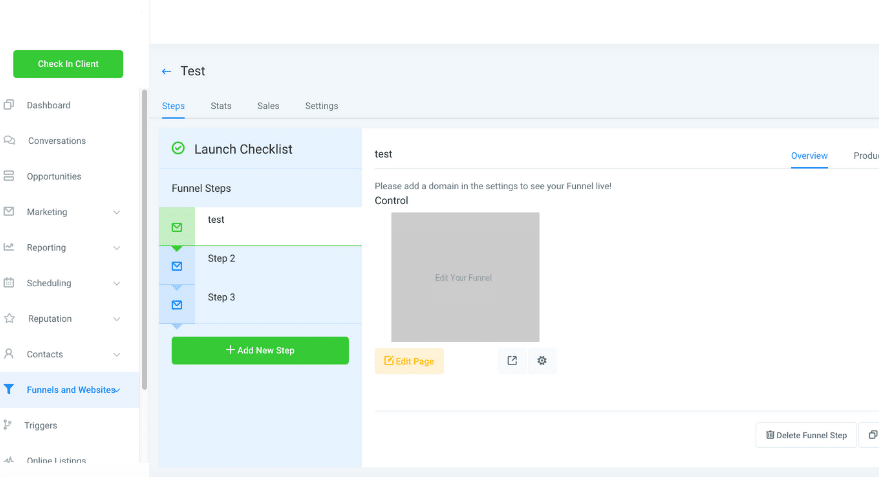Open the Sales tab

click(268, 106)
